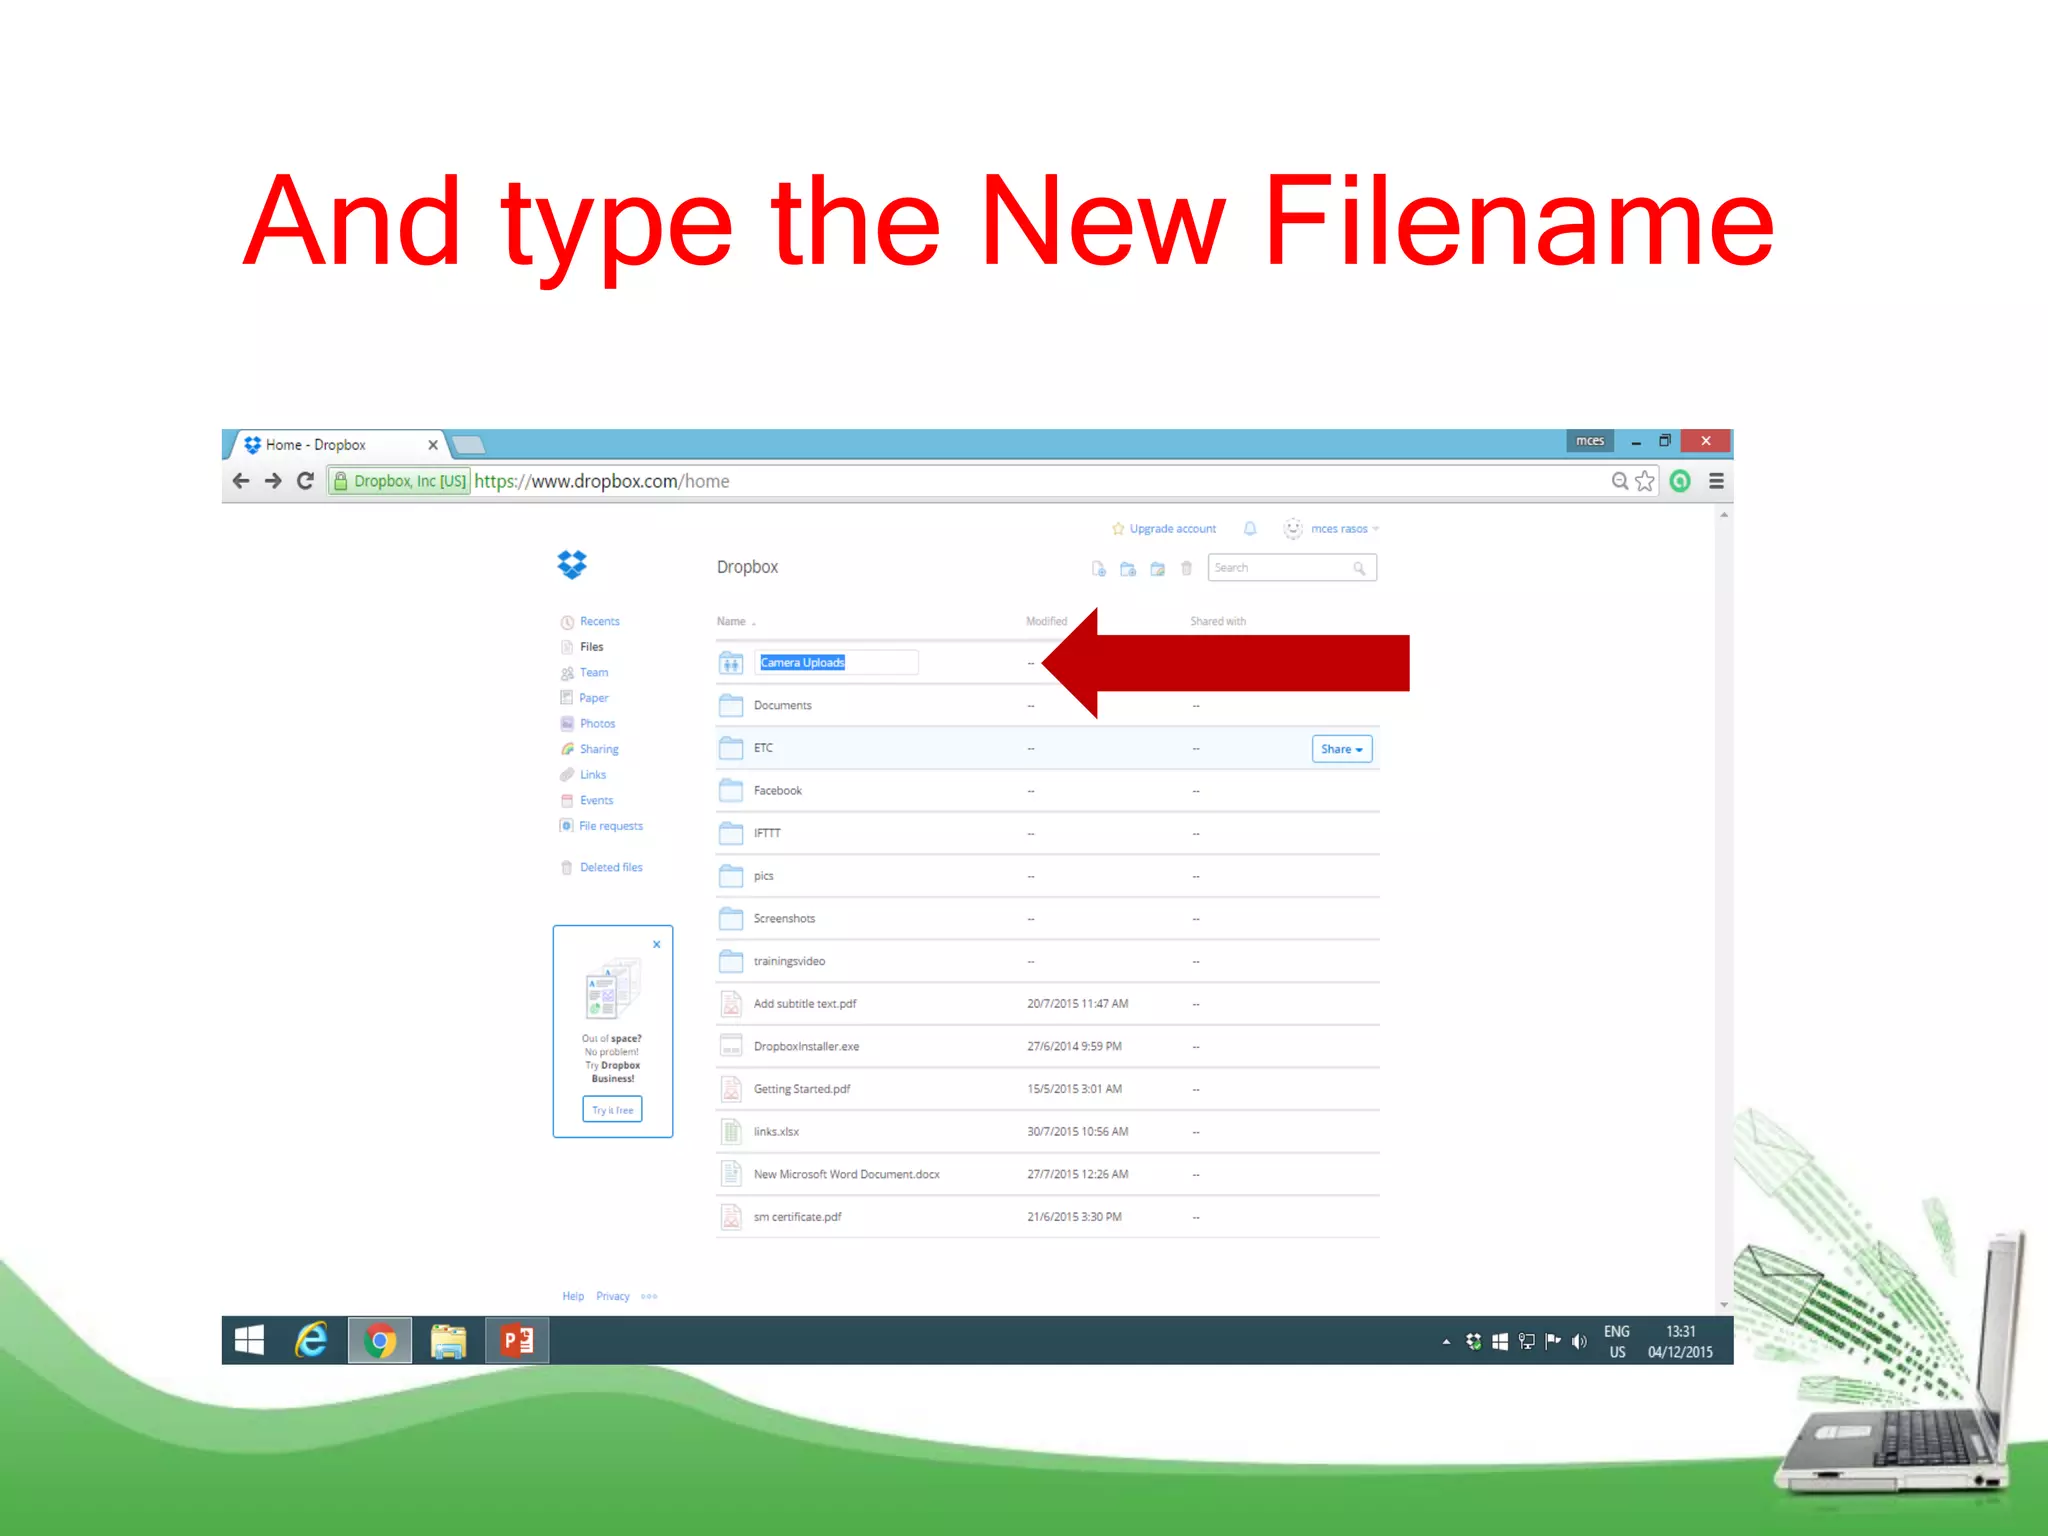This screenshot has height=1536, width=2048.
Task: Click the share folder icon
Action: pos(1157,568)
